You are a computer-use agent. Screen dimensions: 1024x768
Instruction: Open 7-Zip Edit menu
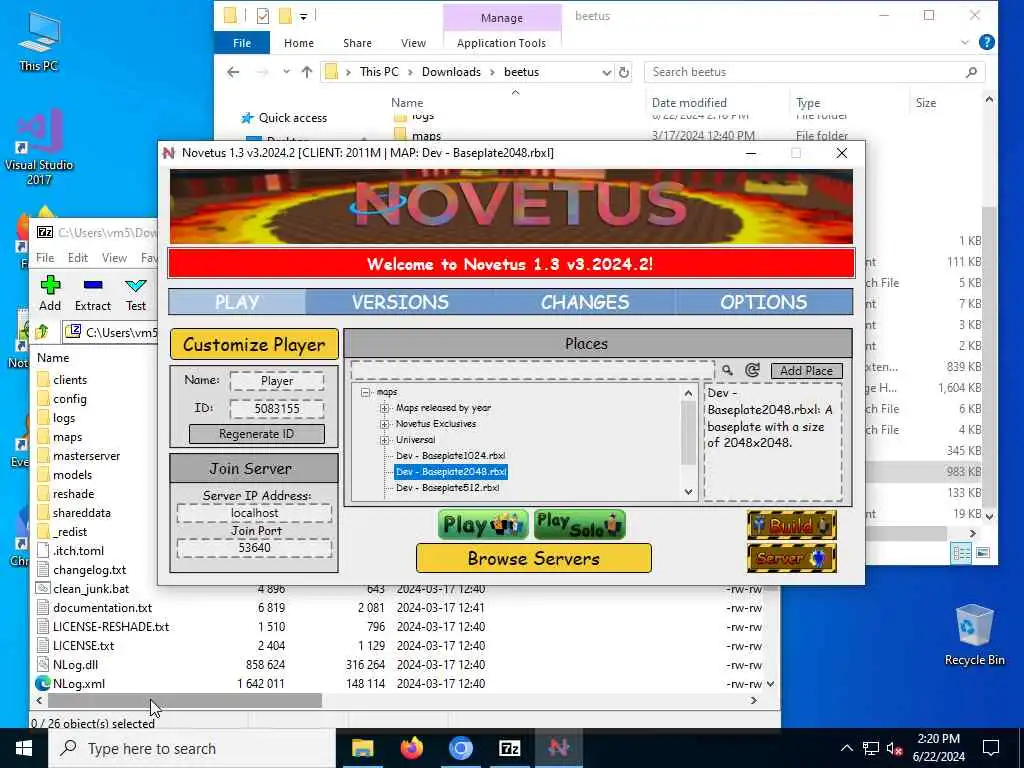[78, 258]
